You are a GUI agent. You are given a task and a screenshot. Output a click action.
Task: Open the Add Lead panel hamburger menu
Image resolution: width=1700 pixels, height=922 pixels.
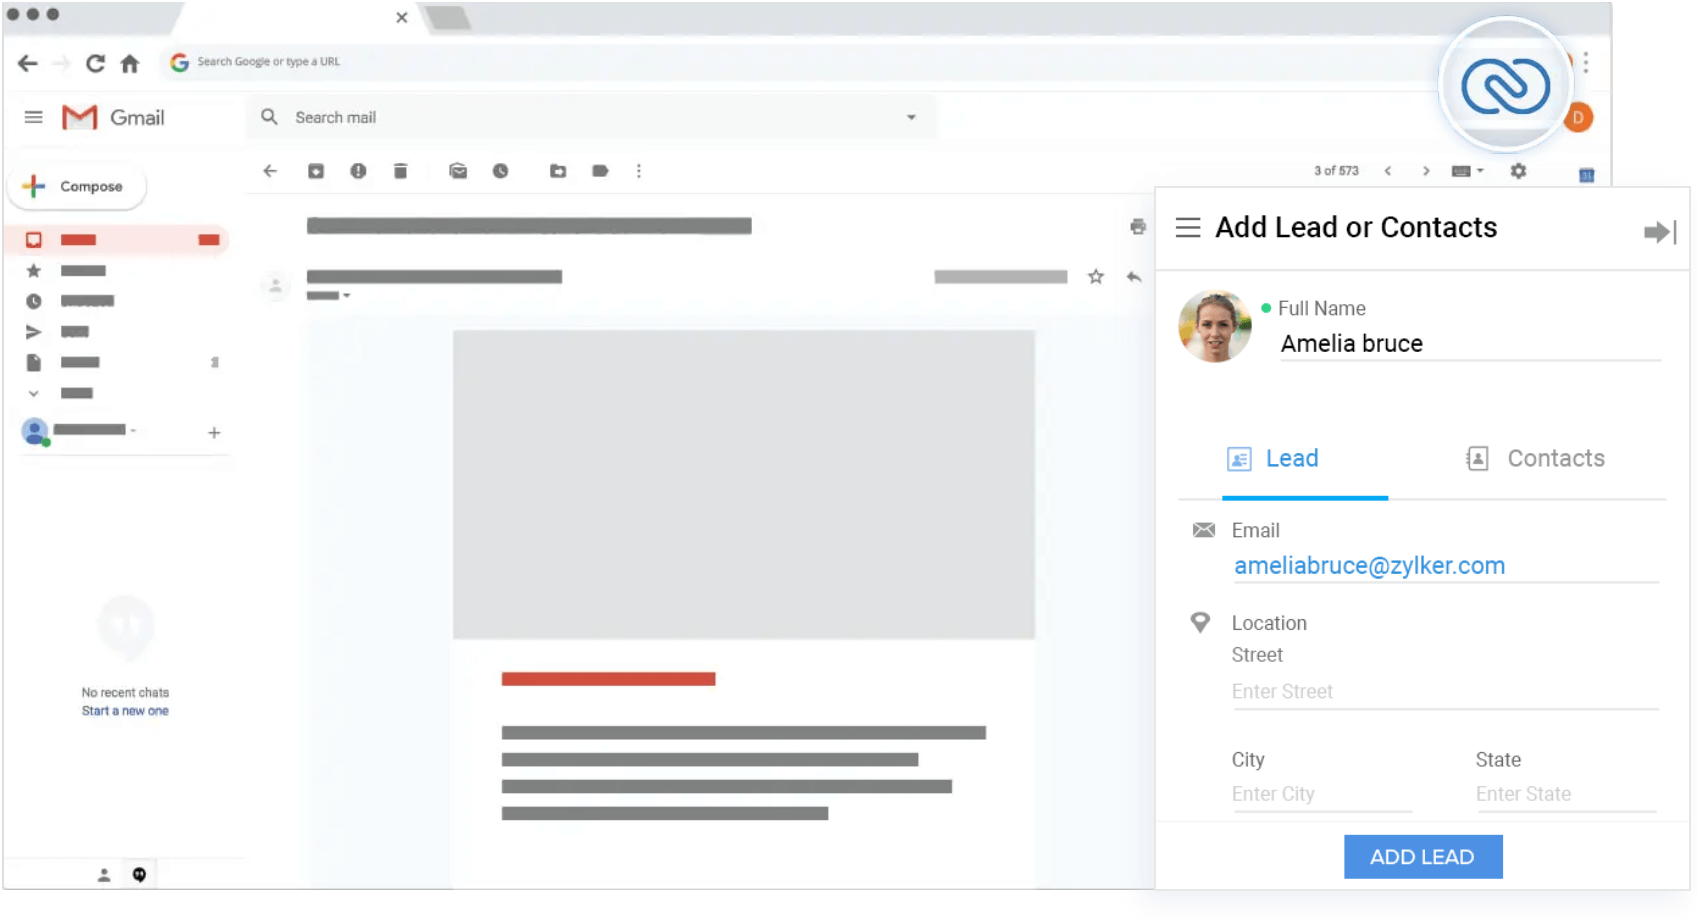(1188, 228)
